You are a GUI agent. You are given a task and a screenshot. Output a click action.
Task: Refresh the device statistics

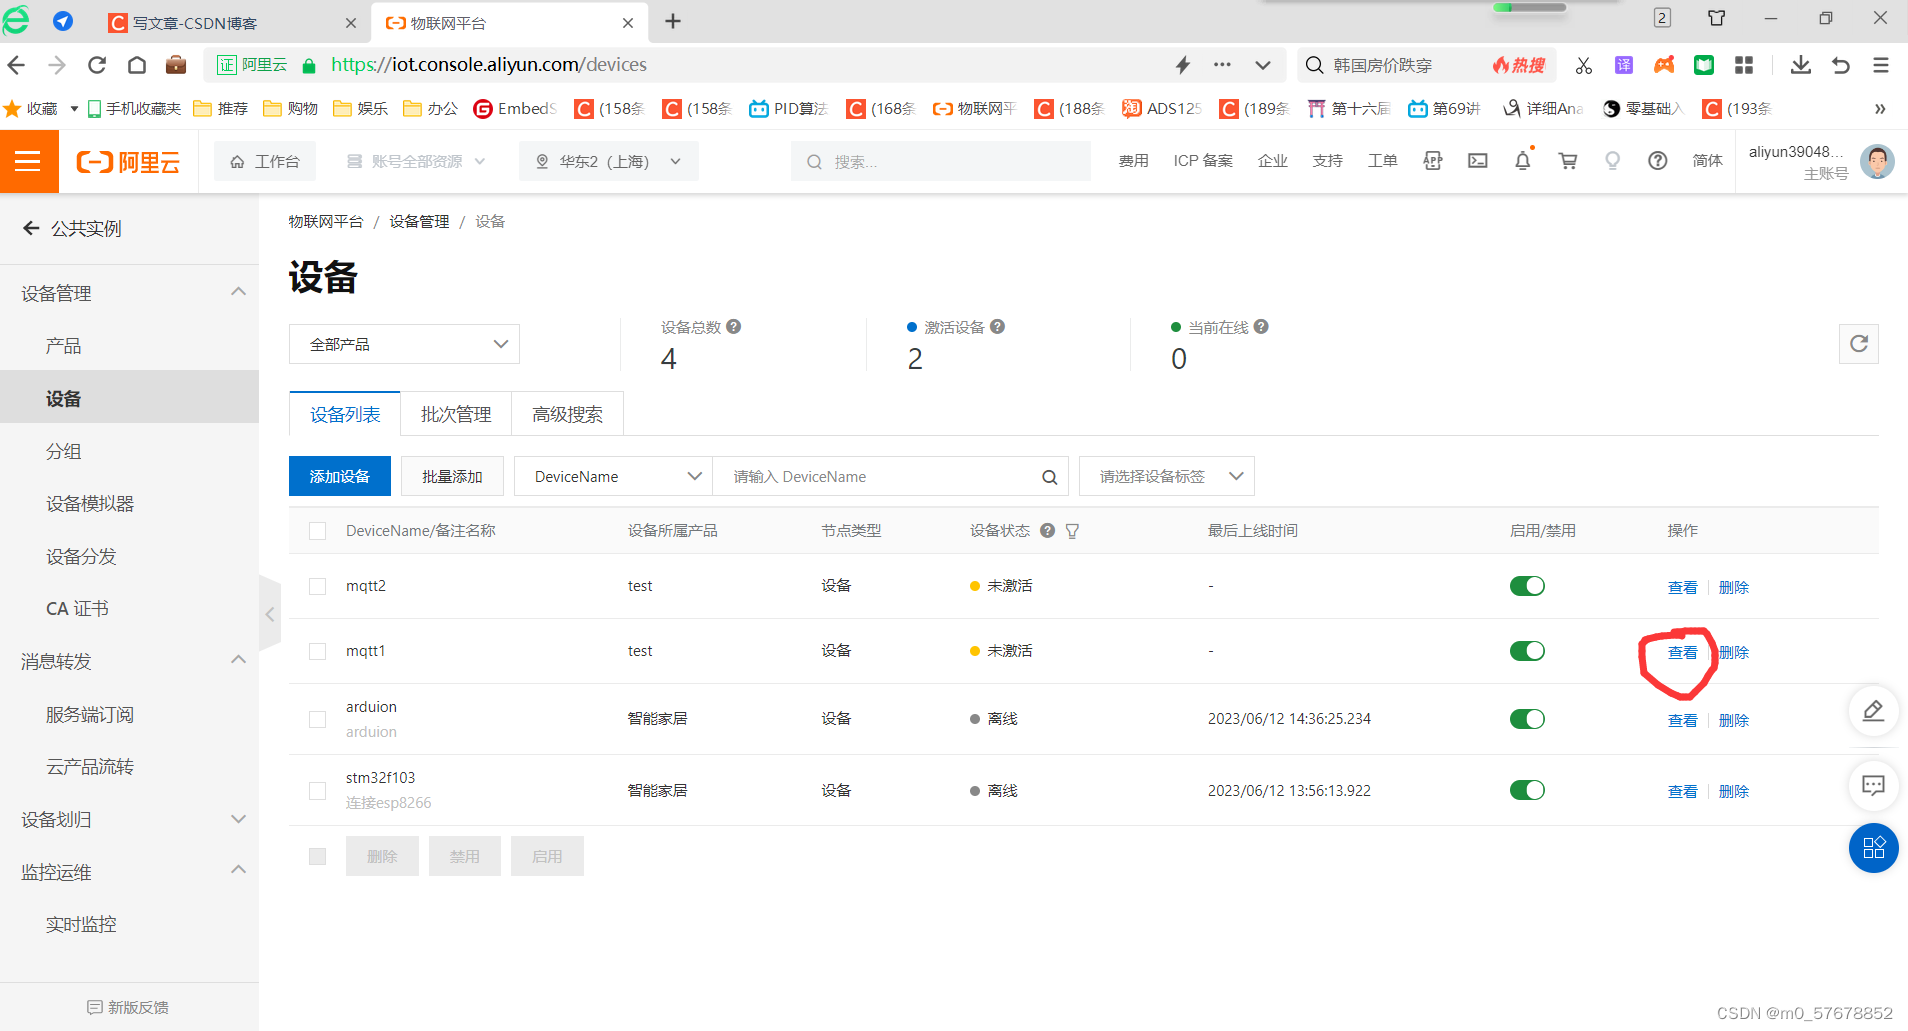(1859, 344)
